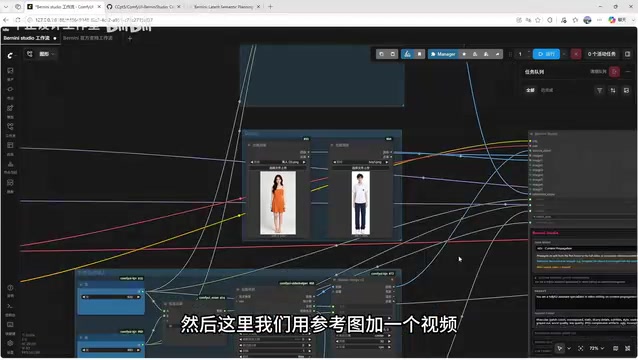Click the blue active icon left of the stop square
Screen dimensions: 638x360
[x=407, y=54]
